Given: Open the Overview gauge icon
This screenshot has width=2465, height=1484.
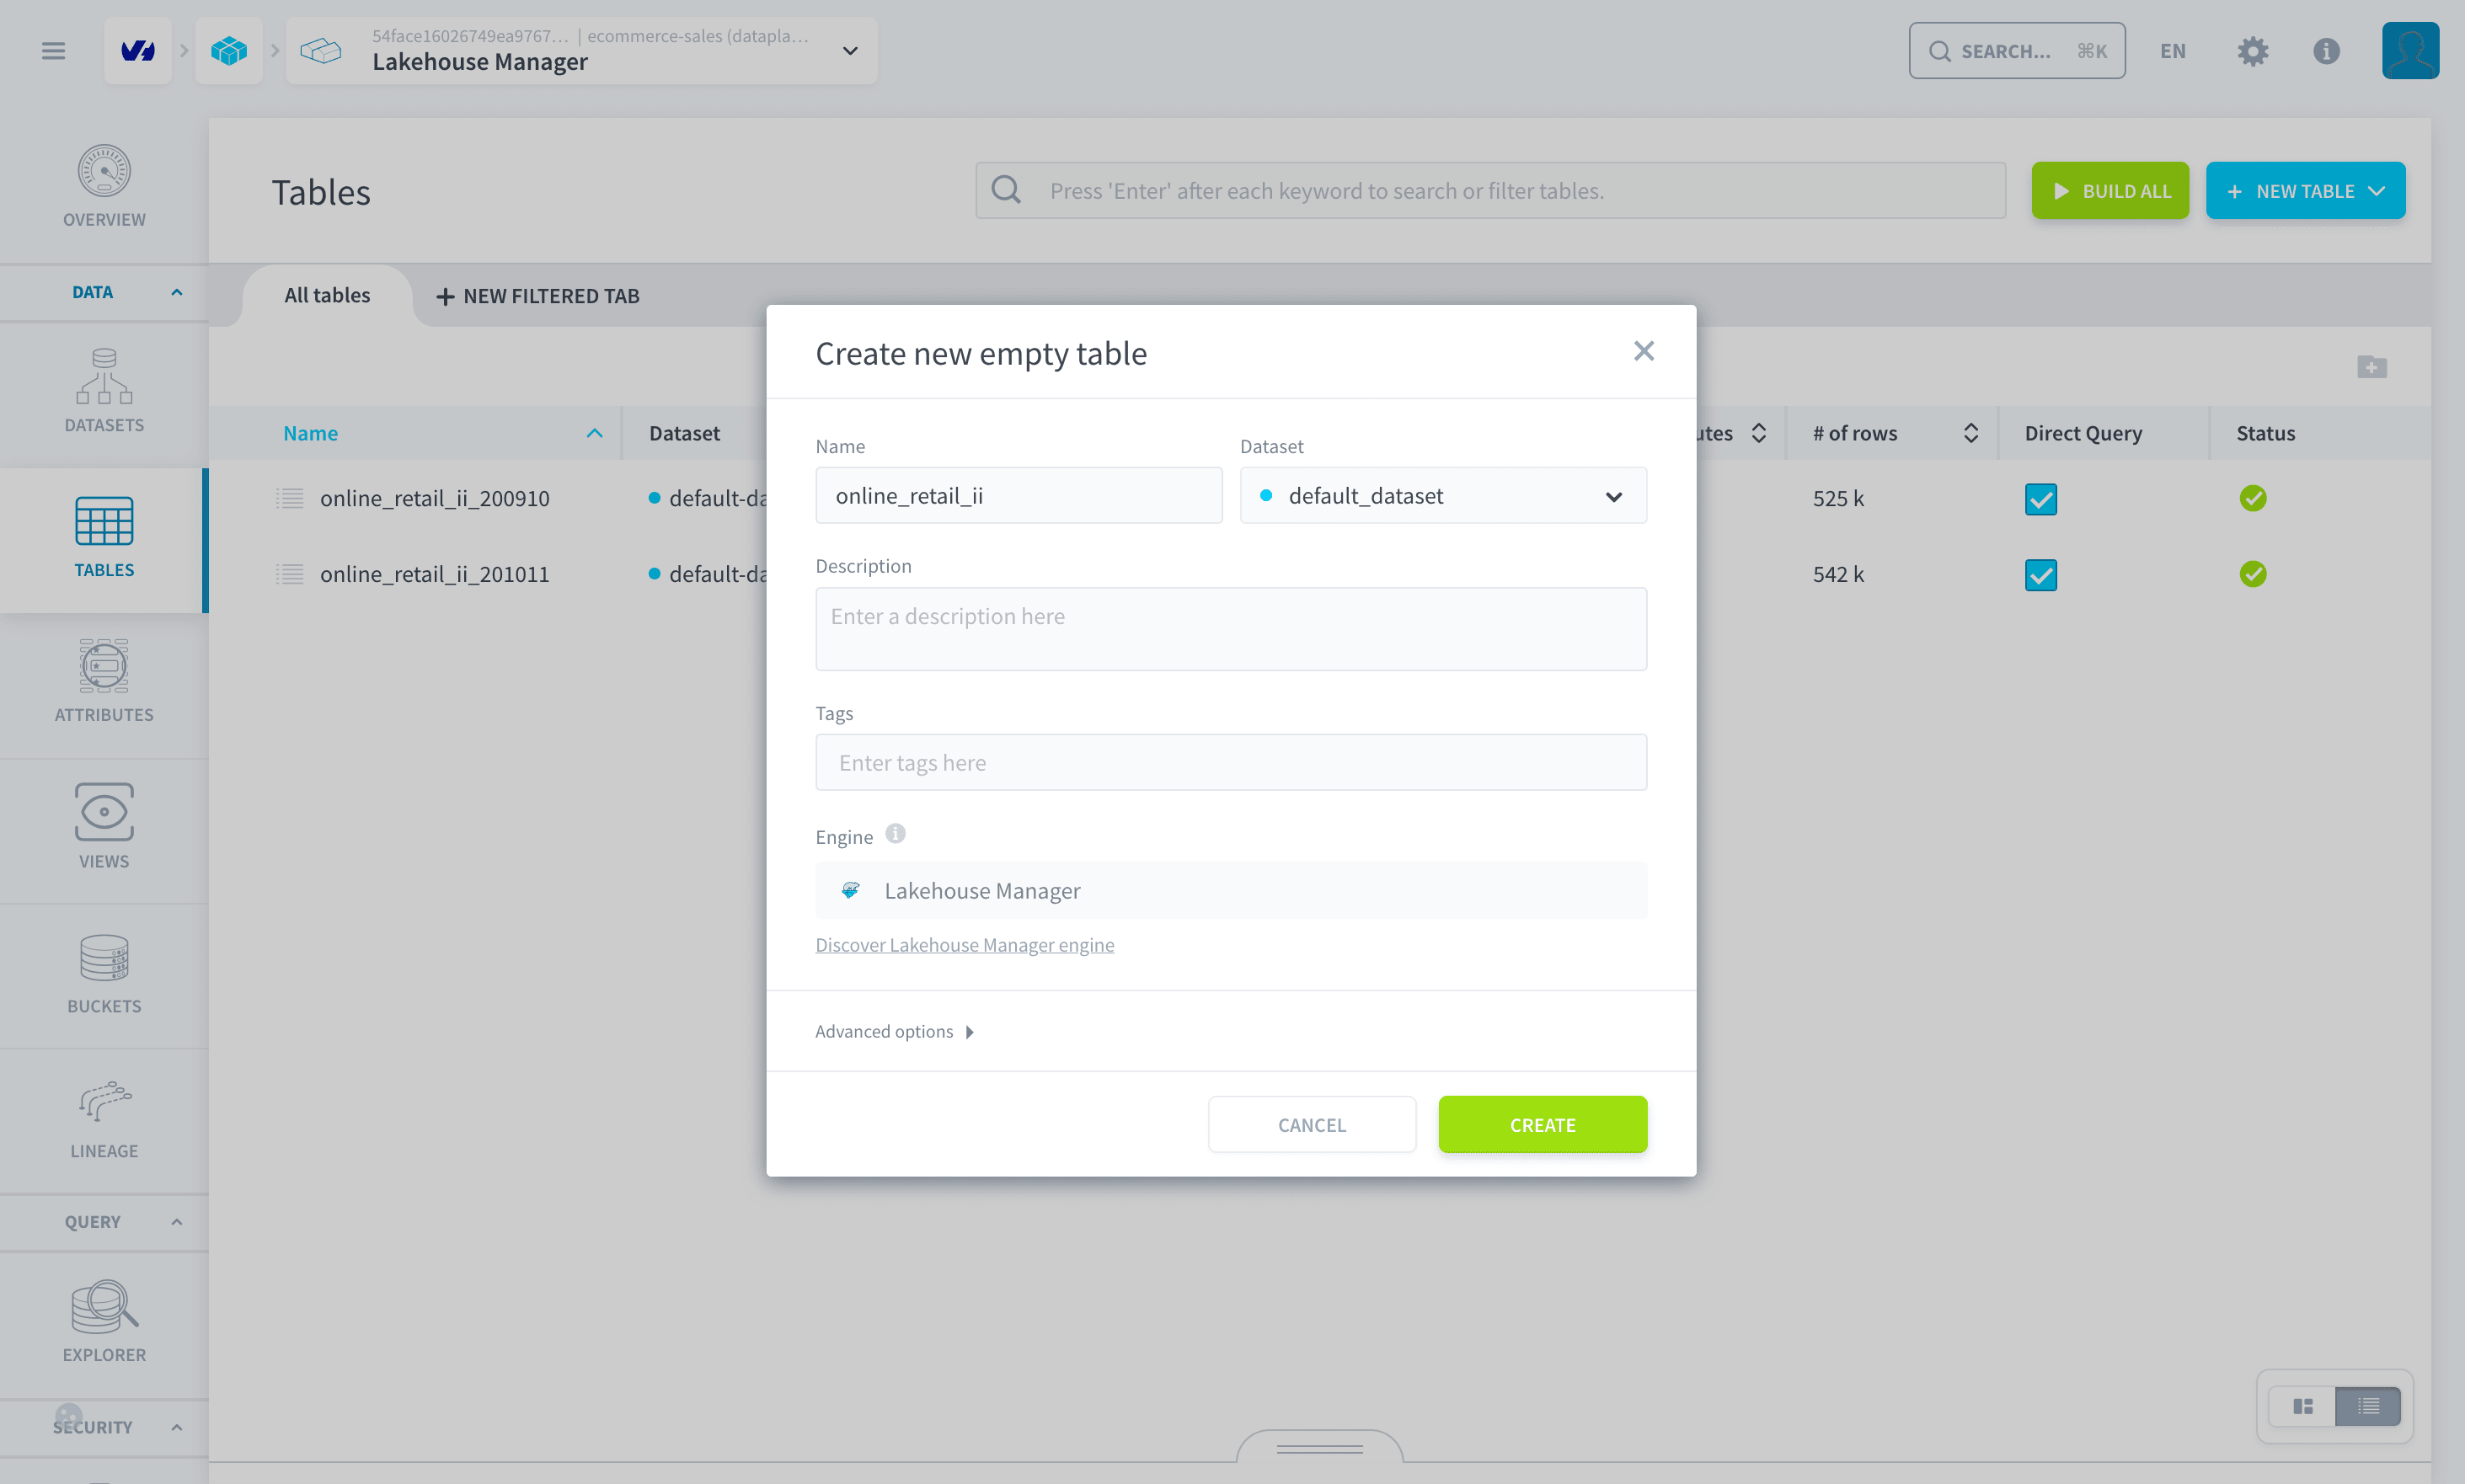Looking at the screenshot, I should point(104,171).
